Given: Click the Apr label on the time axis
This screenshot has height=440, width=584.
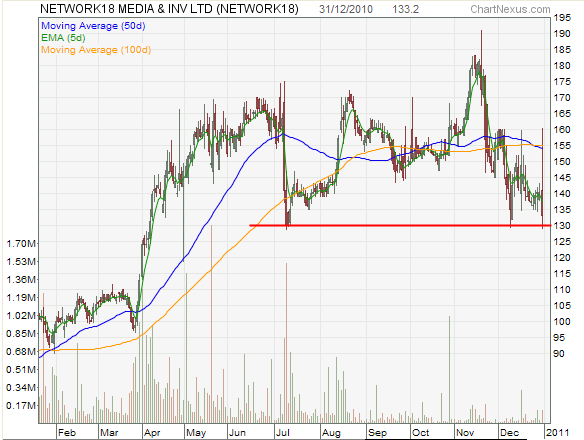Looking at the screenshot, I should 152,433.
